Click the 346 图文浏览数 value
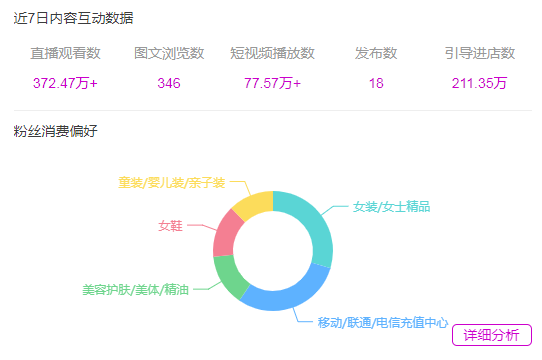Screen dimensions: 542x360 coord(169,83)
